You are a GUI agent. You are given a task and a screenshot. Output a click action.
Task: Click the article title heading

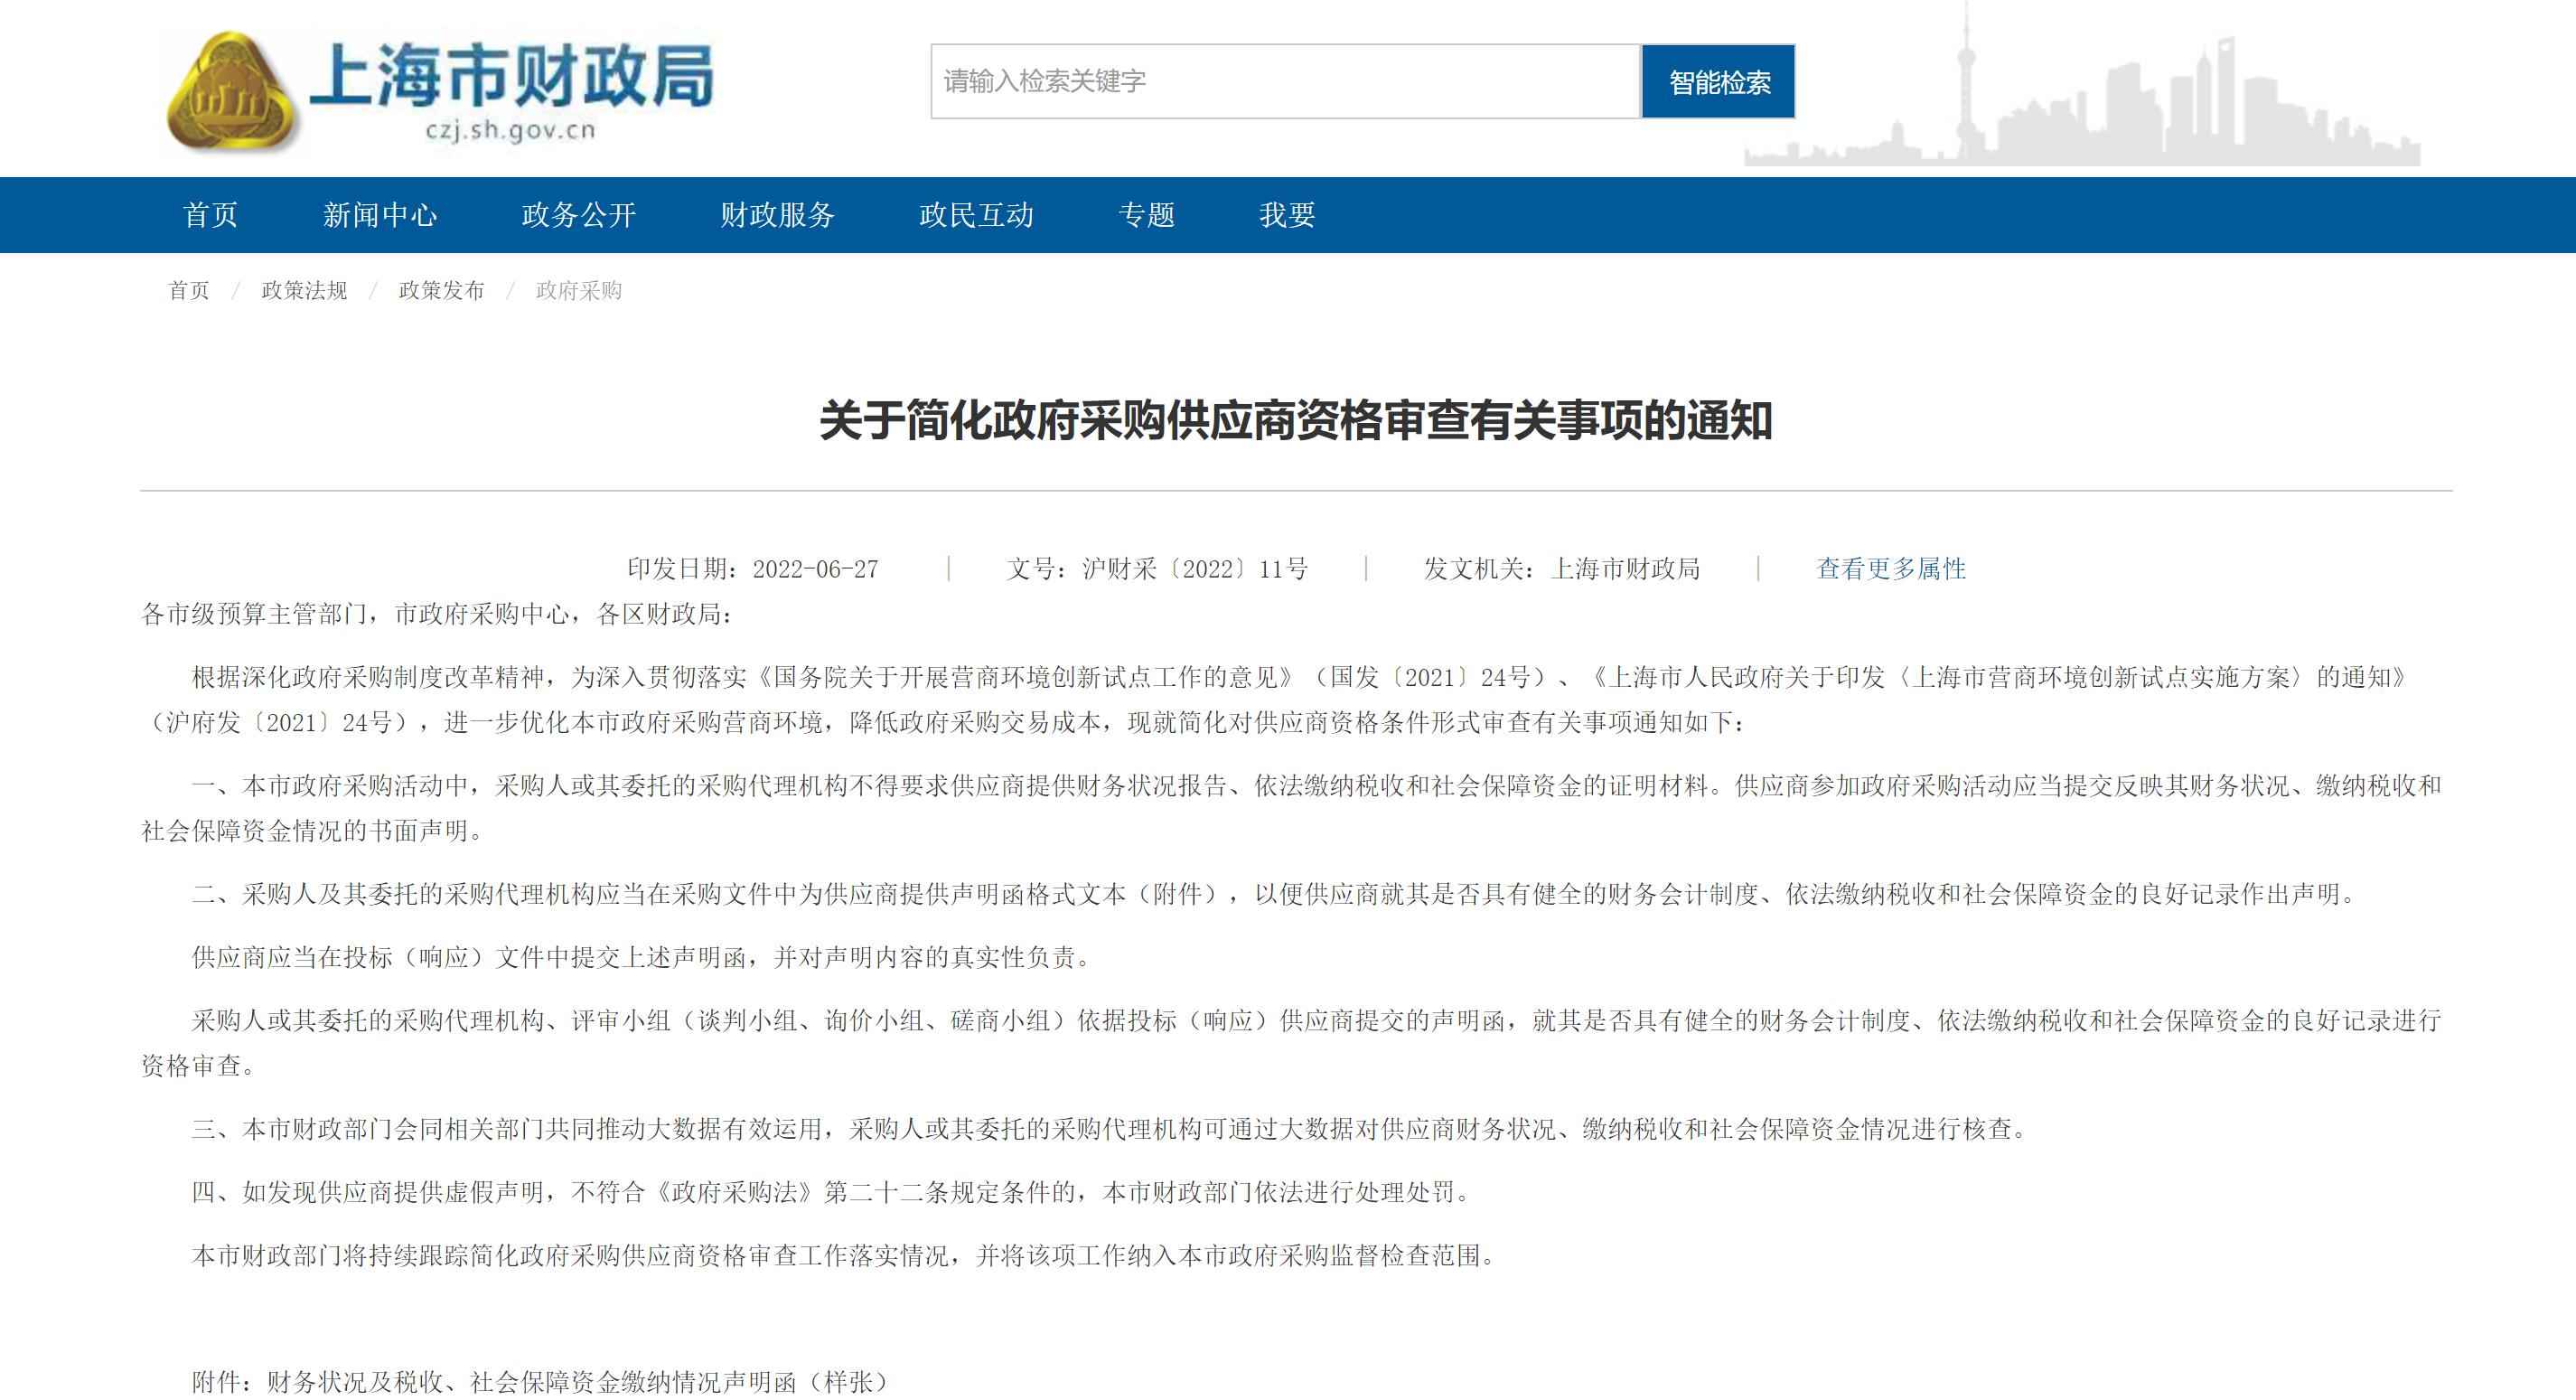point(1295,421)
